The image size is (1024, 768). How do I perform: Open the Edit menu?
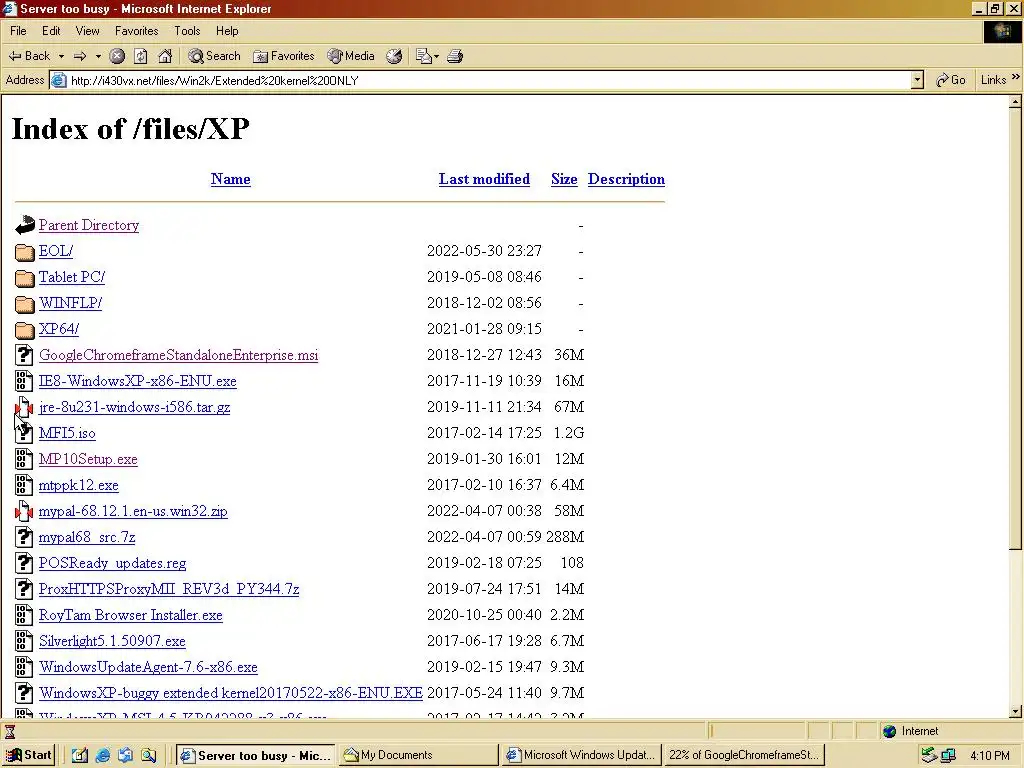(51, 31)
